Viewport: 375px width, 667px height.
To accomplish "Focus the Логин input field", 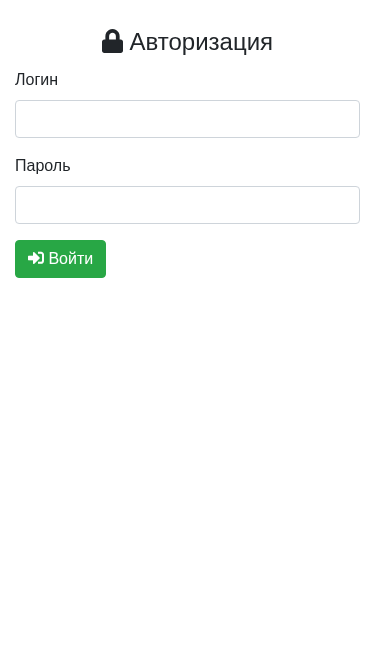I will tap(188, 119).
